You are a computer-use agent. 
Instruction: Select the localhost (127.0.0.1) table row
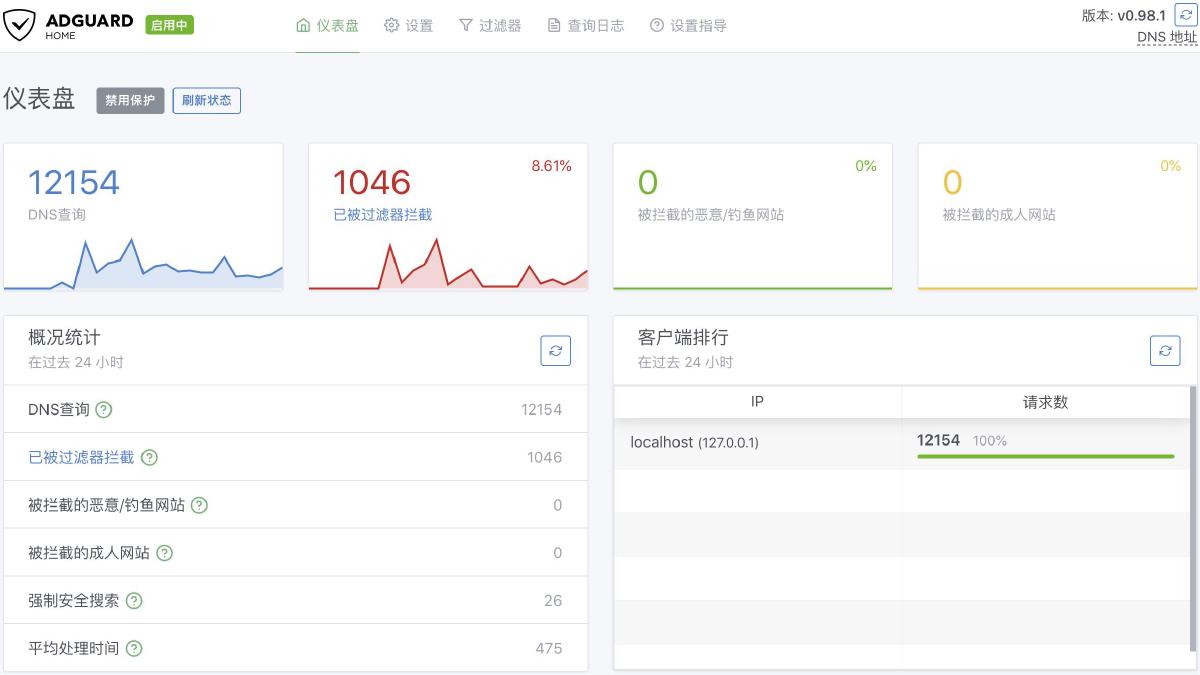(x=697, y=442)
